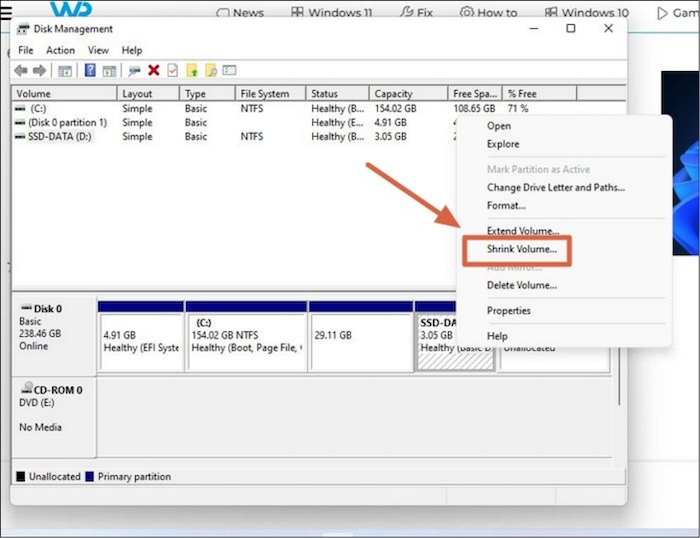Screen dimensions: 700x538
Task: Choose Extend Volume in context menu
Action: click(522, 231)
